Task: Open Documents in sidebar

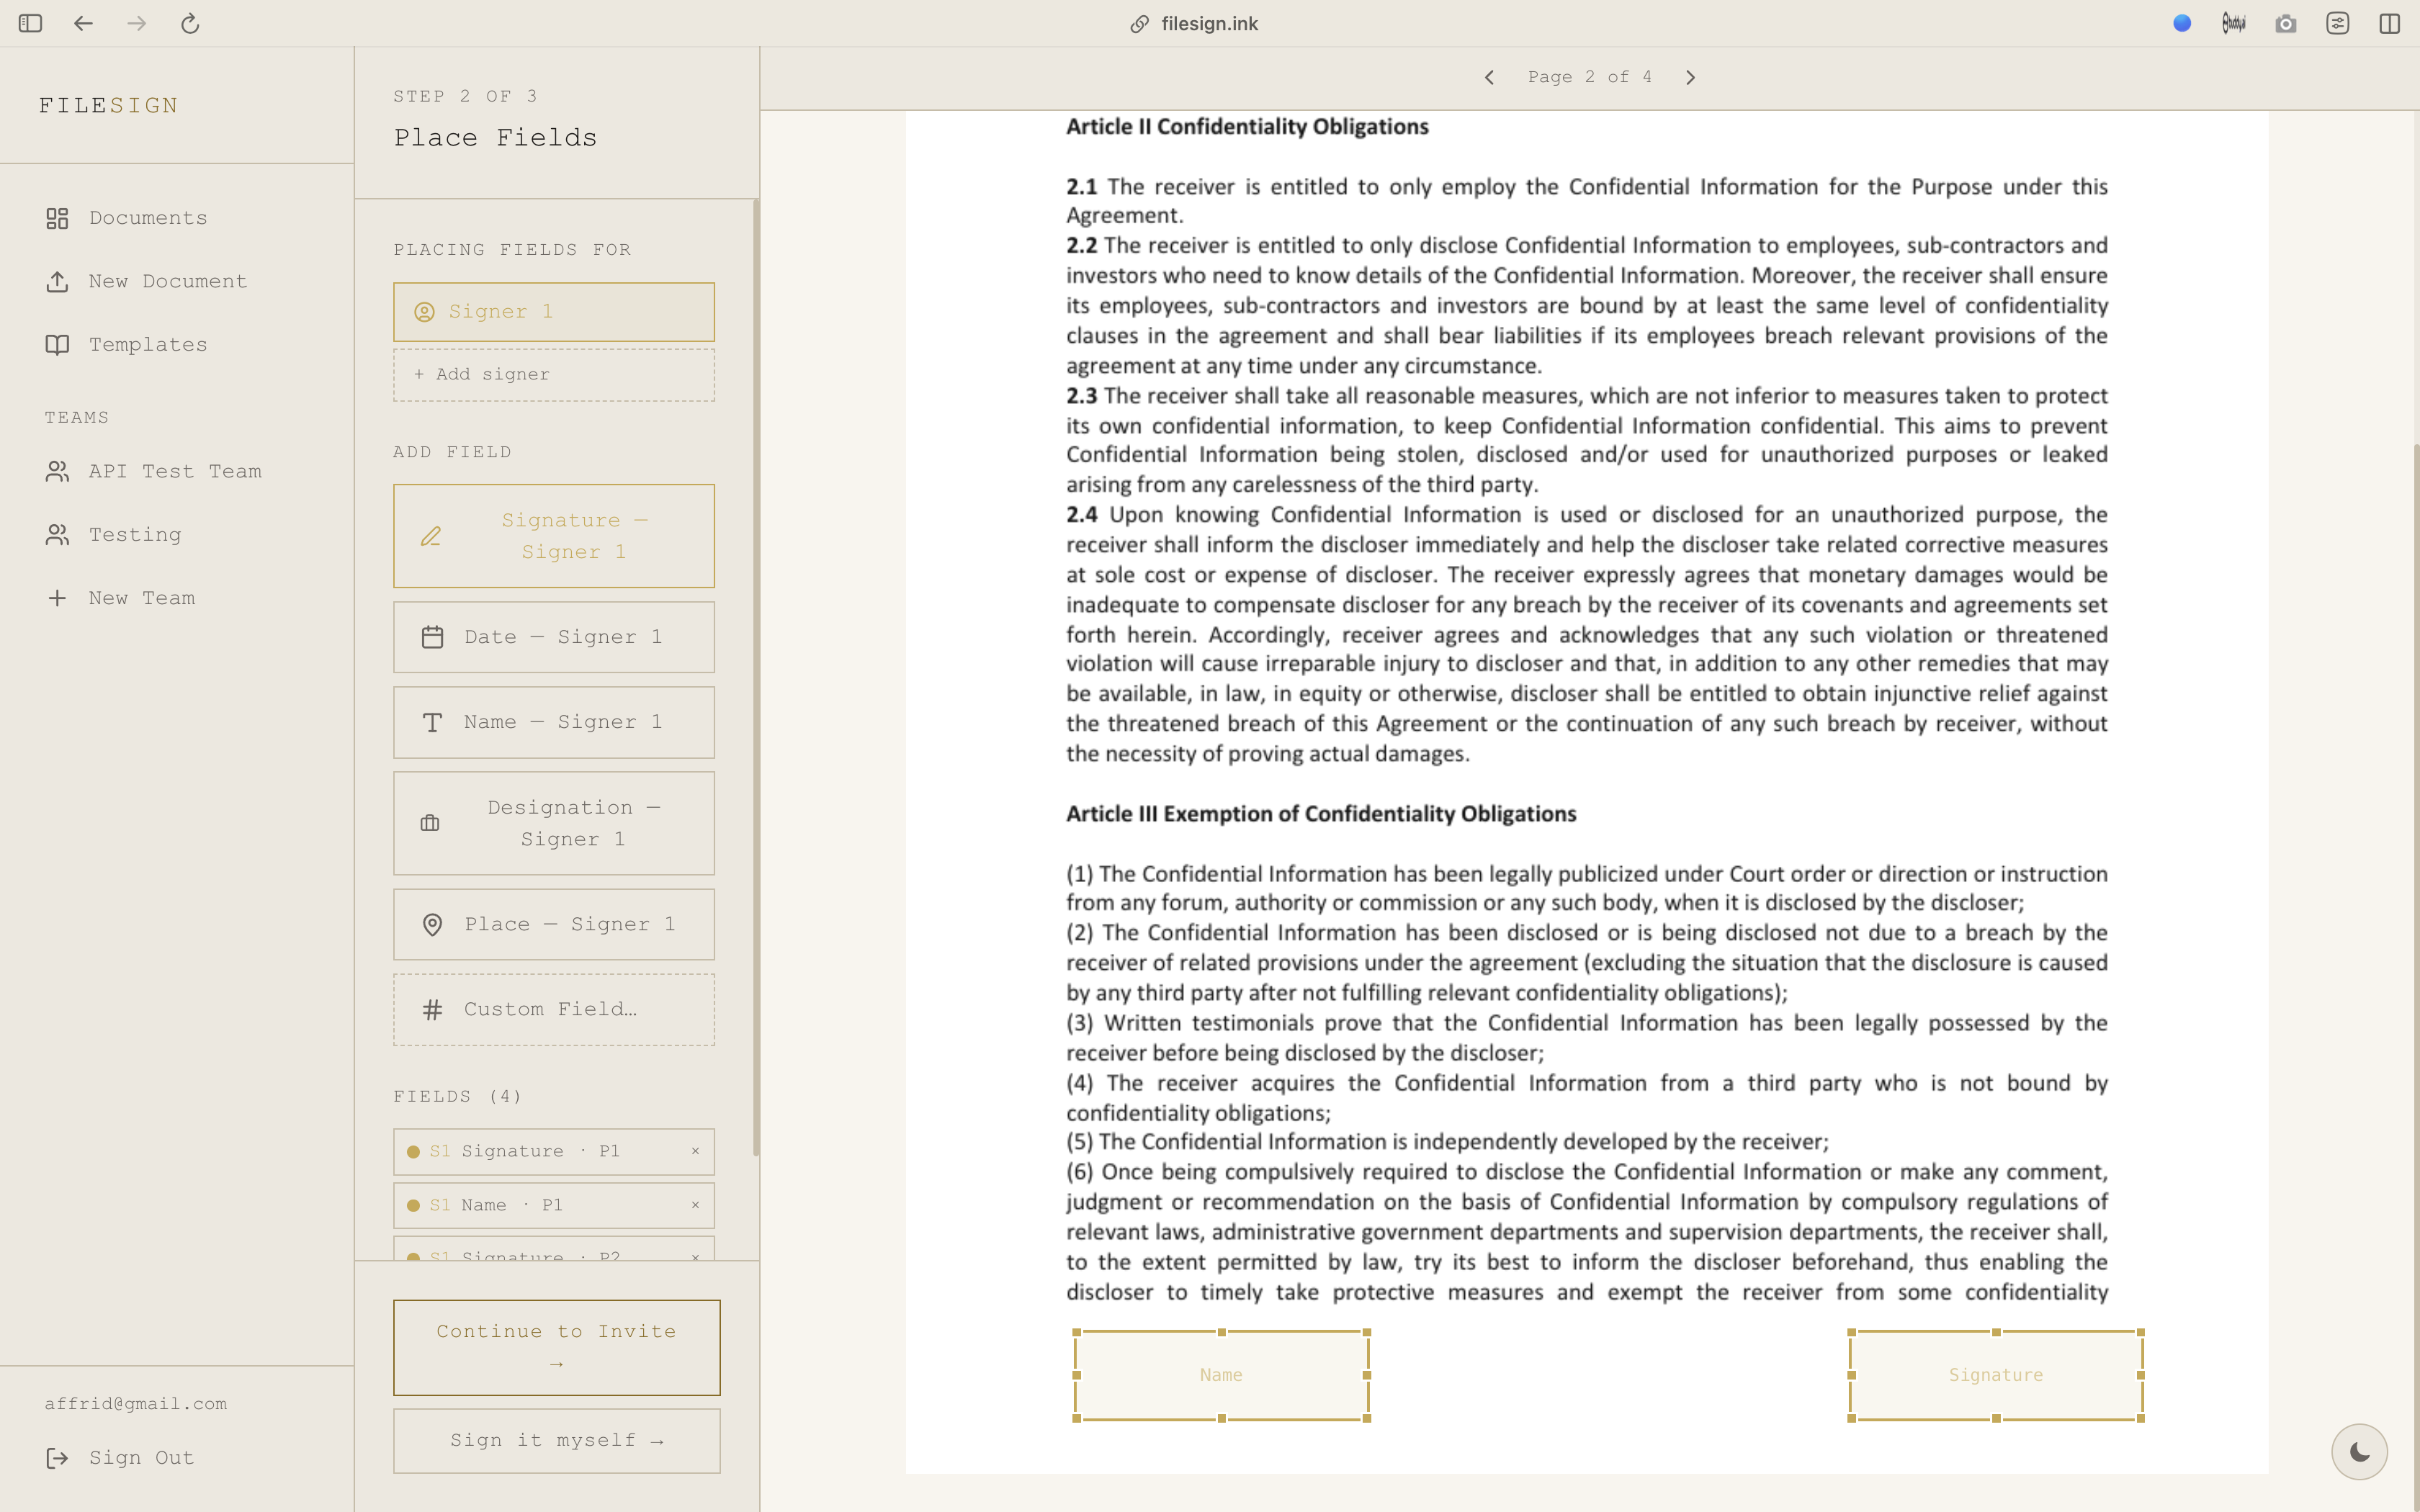Action: [126, 218]
